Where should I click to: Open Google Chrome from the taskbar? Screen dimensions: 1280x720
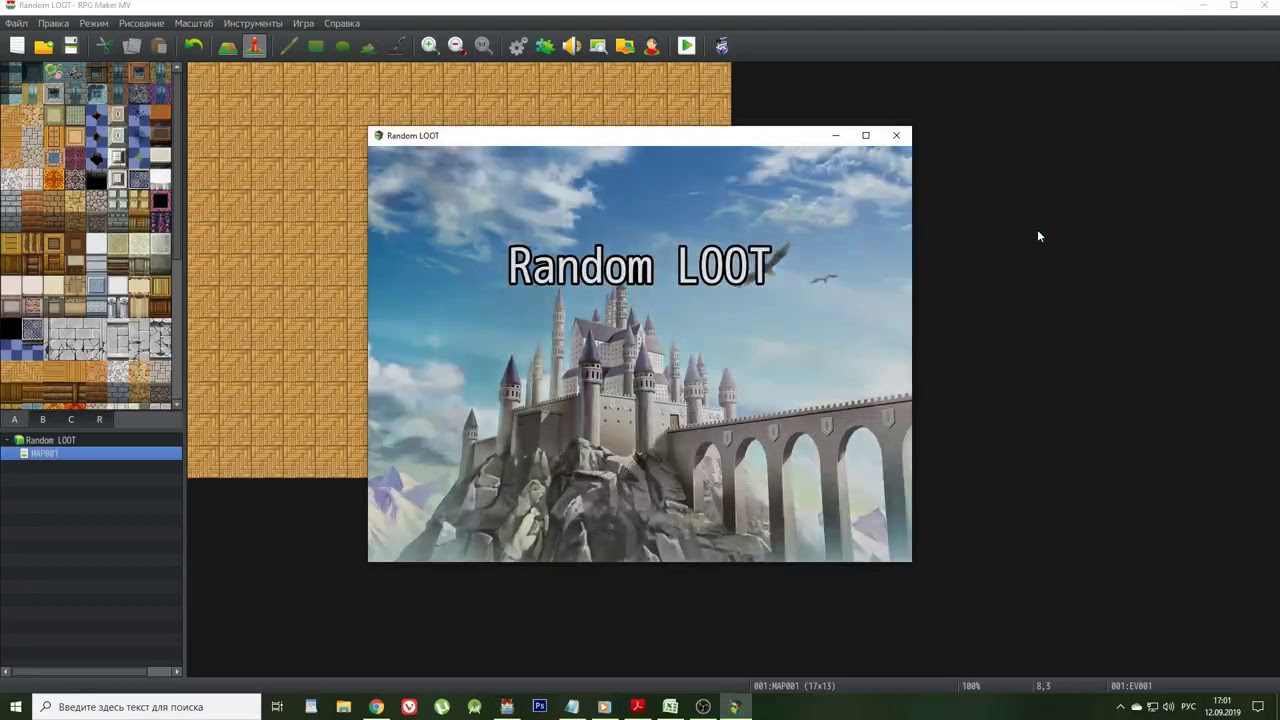[376, 707]
